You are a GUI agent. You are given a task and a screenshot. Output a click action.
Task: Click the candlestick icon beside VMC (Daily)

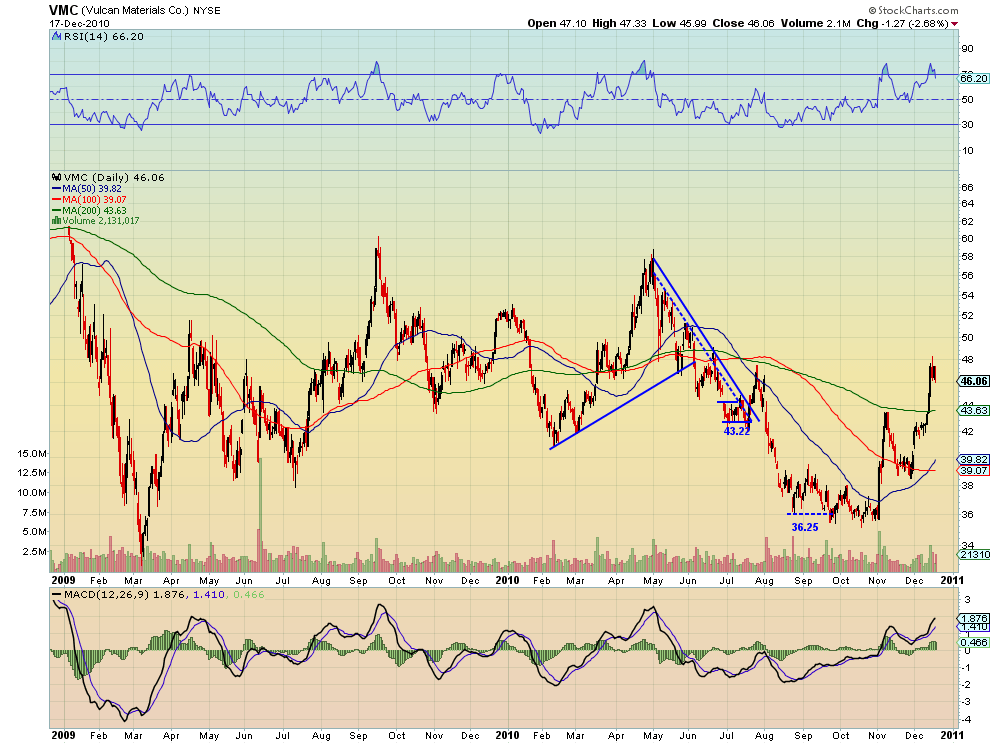57,177
